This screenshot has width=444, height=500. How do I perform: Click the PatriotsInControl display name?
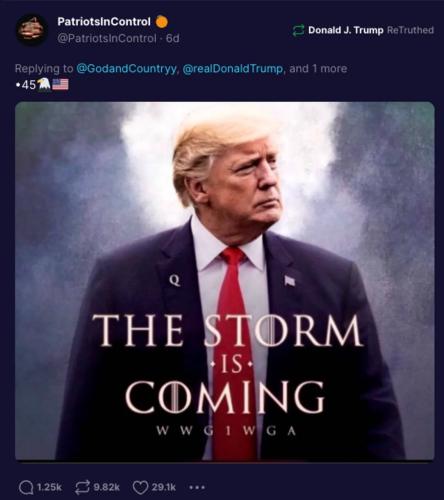(x=104, y=22)
